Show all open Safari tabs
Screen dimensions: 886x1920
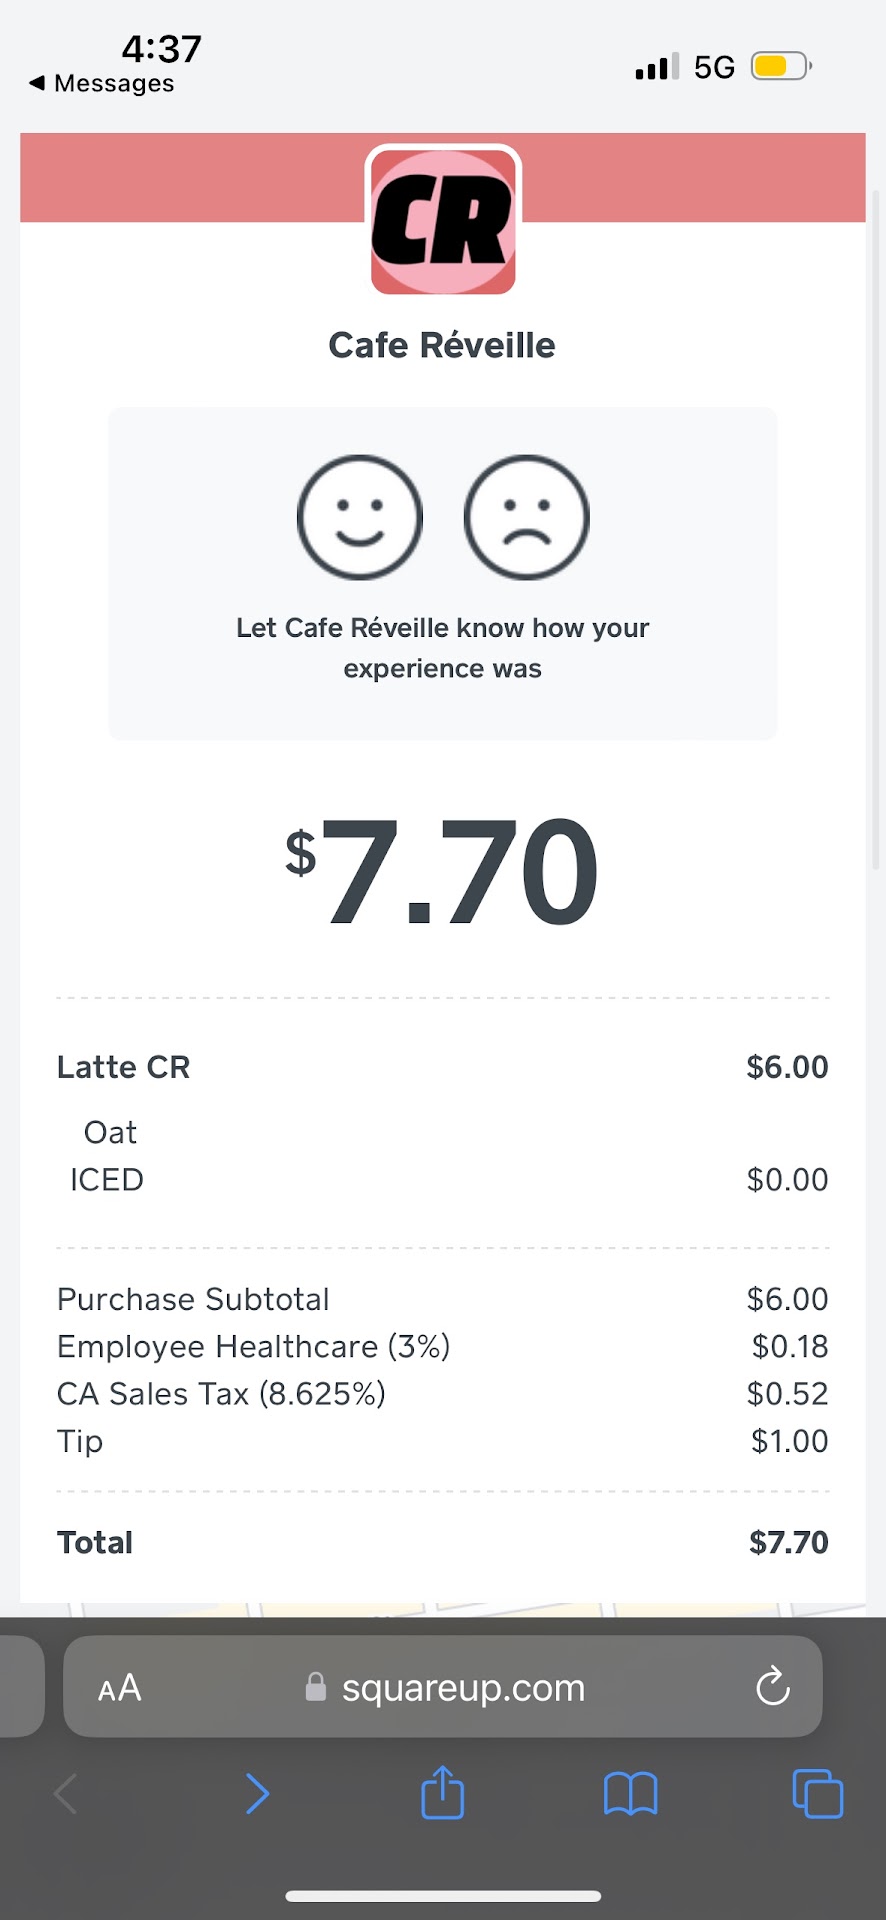[817, 1794]
